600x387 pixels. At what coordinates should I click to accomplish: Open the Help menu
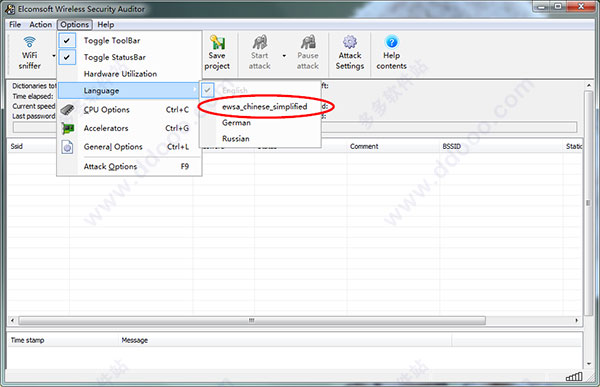pyautogui.click(x=106, y=24)
